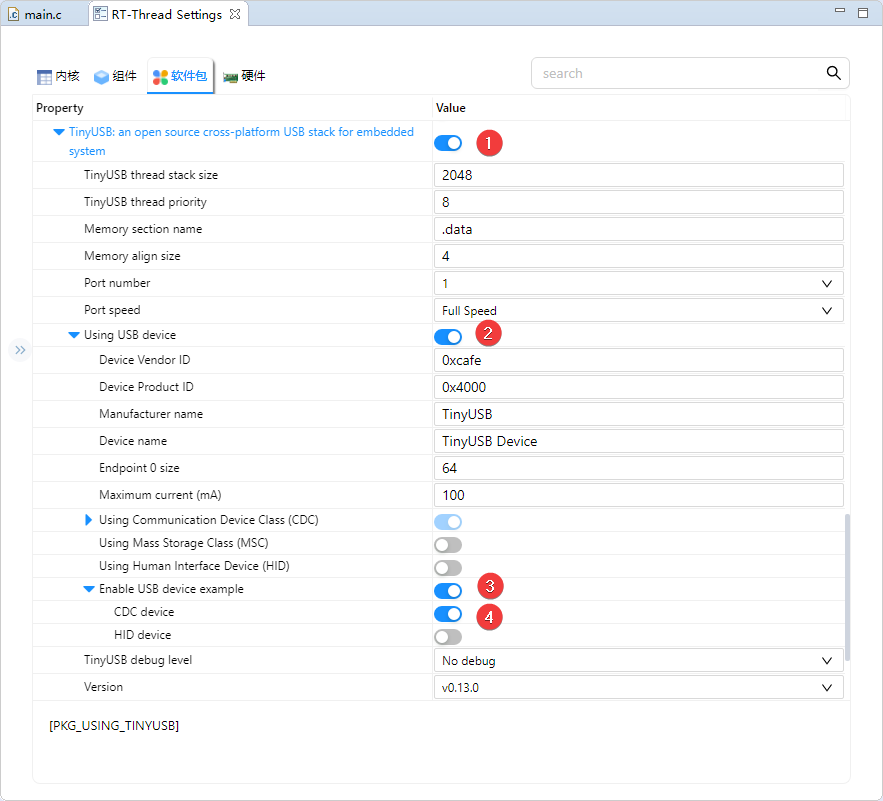Collapse the Using USB device node
The height and width of the screenshot is (801, 883).
[74, 335]
